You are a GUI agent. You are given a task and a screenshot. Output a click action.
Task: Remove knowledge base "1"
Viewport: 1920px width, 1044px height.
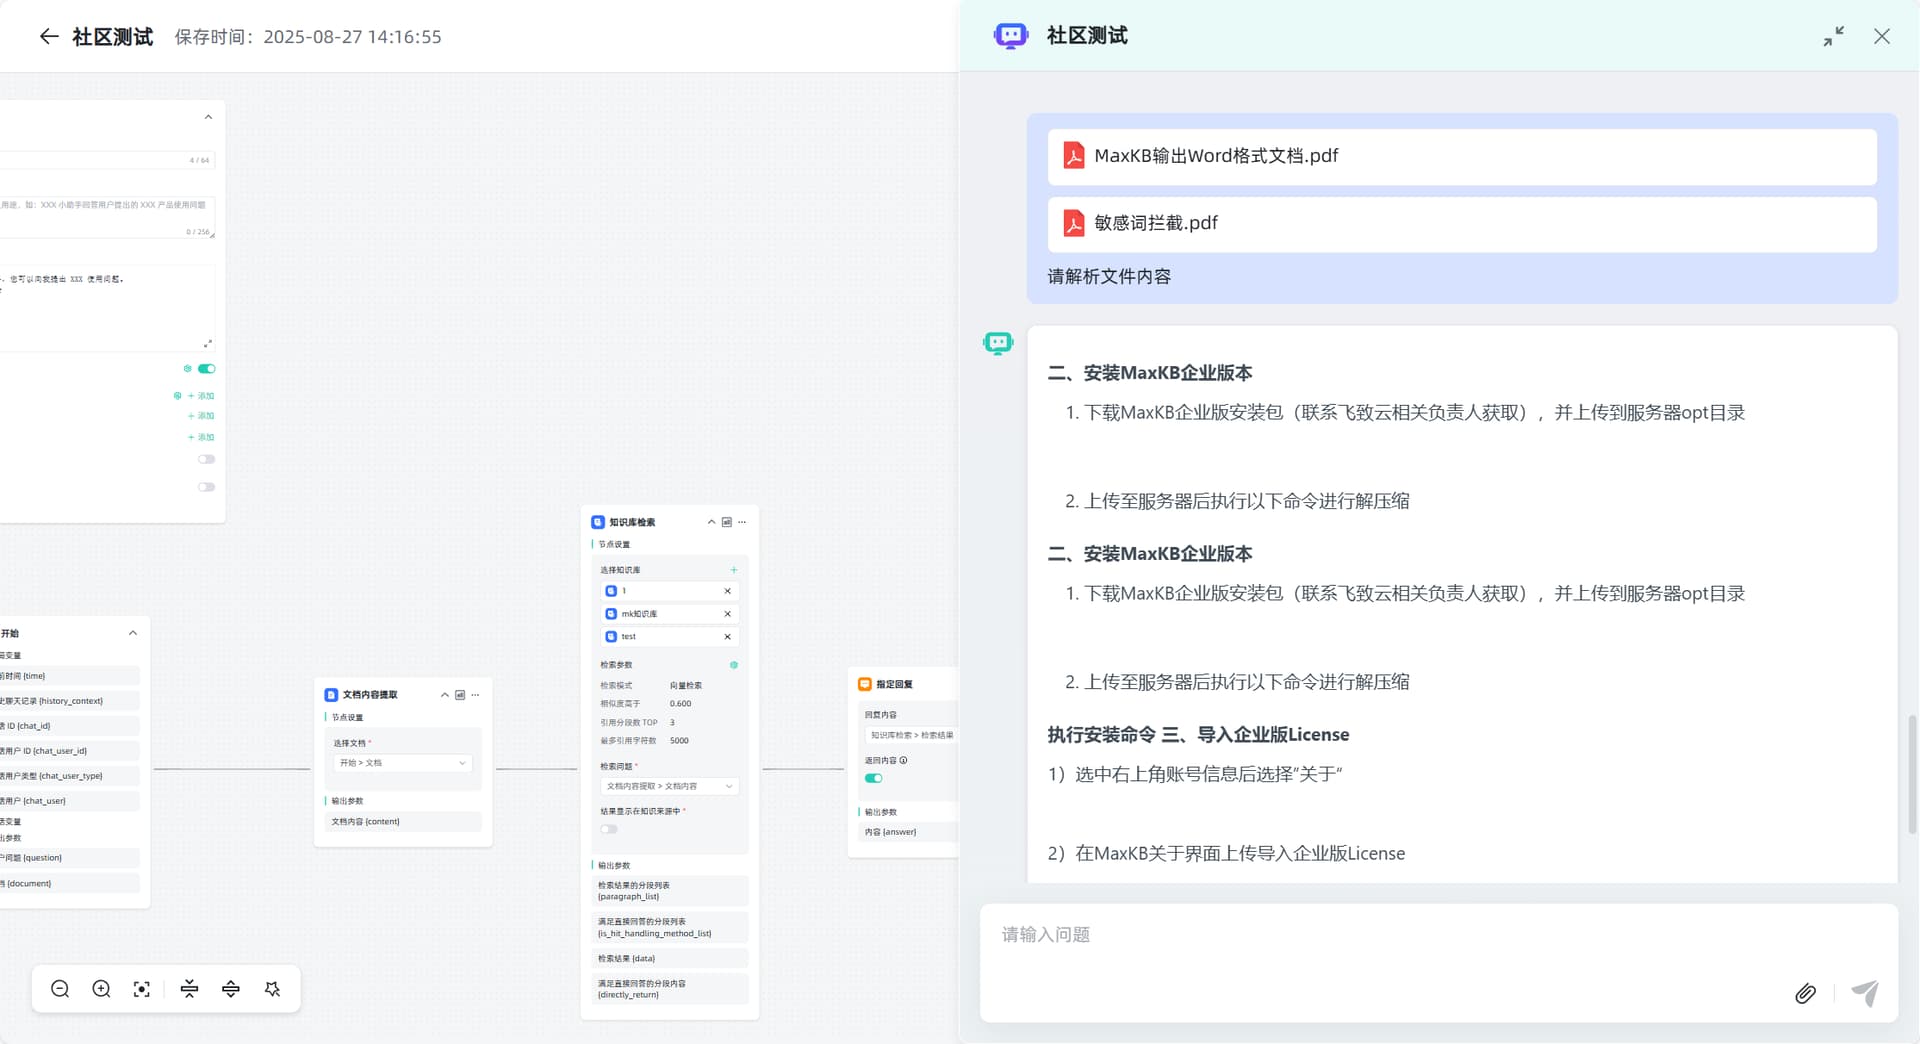point(727,591)
